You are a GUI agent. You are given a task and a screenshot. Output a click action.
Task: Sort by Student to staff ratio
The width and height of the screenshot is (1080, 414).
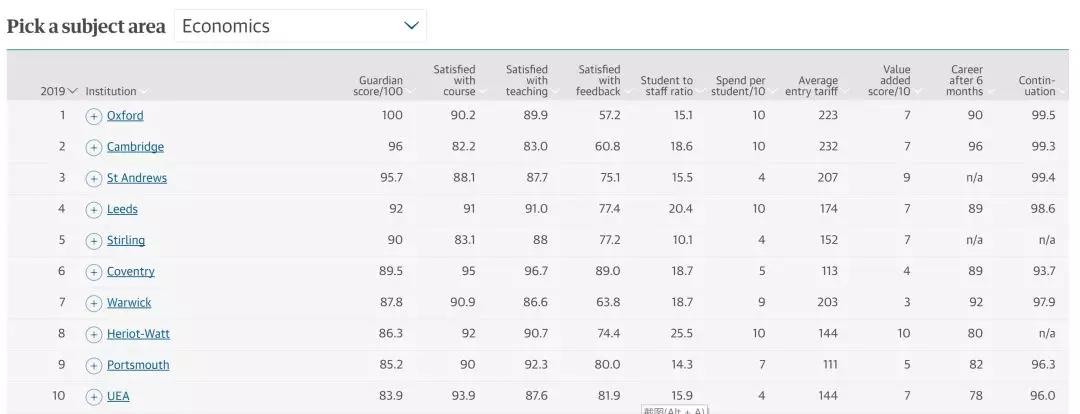[x=666, y=86]
